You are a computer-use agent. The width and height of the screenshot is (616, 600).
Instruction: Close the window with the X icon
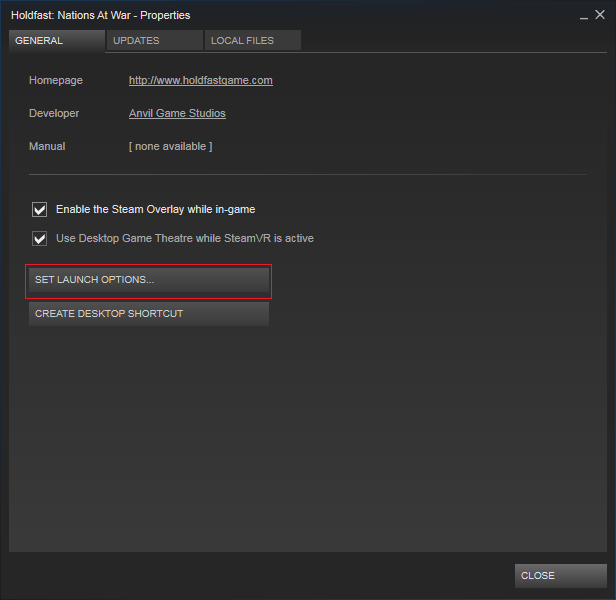click(601, 15)
